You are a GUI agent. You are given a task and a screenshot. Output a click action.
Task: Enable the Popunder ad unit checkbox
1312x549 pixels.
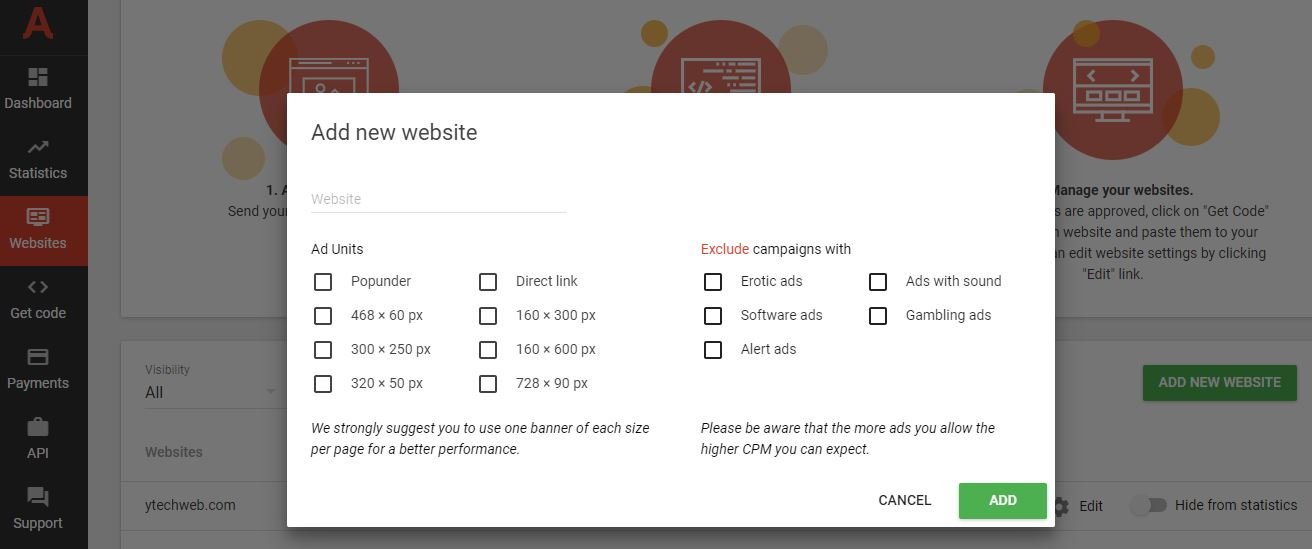tap(323, 282)
